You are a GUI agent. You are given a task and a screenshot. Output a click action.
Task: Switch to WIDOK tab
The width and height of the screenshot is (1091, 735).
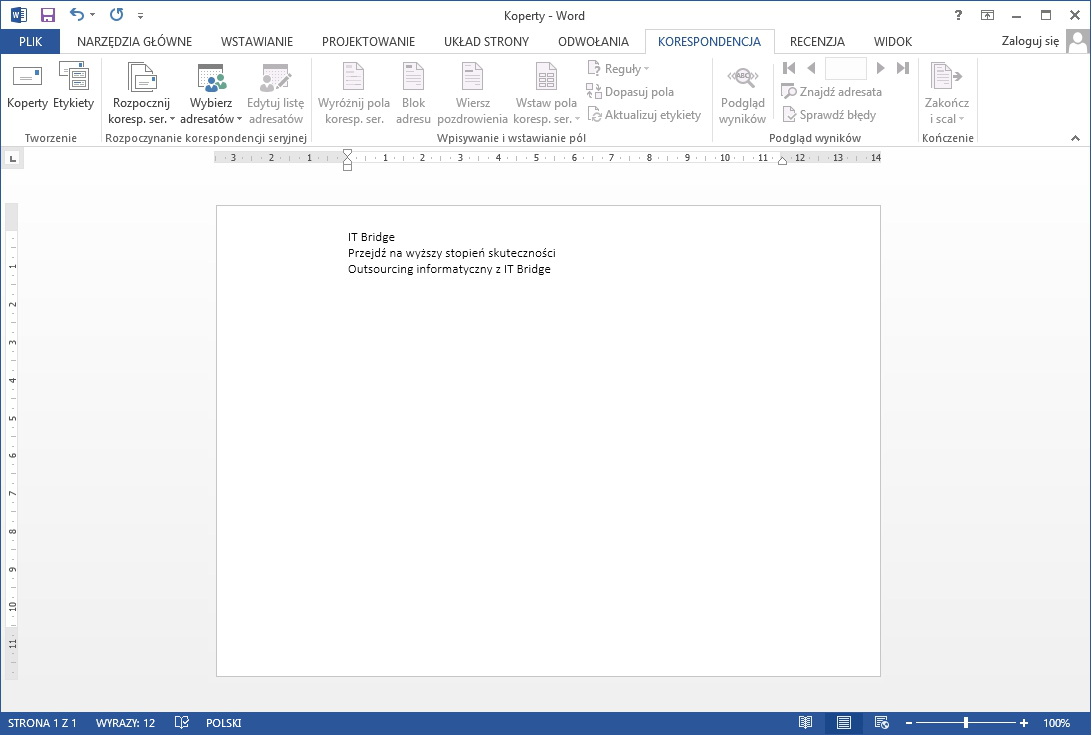893,42
